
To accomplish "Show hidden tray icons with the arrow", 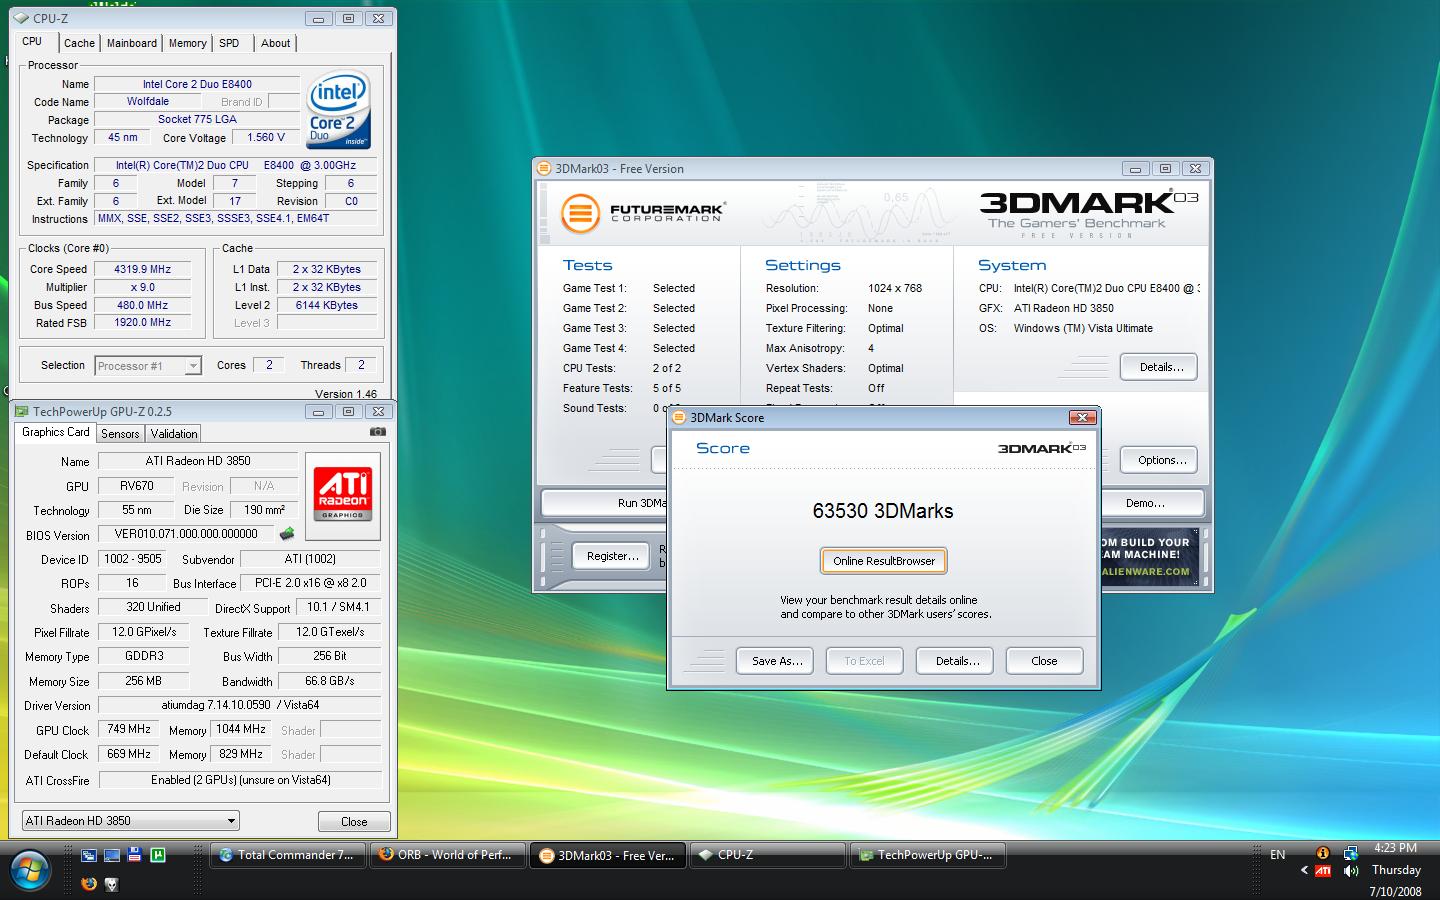I will click(1304, 870).
